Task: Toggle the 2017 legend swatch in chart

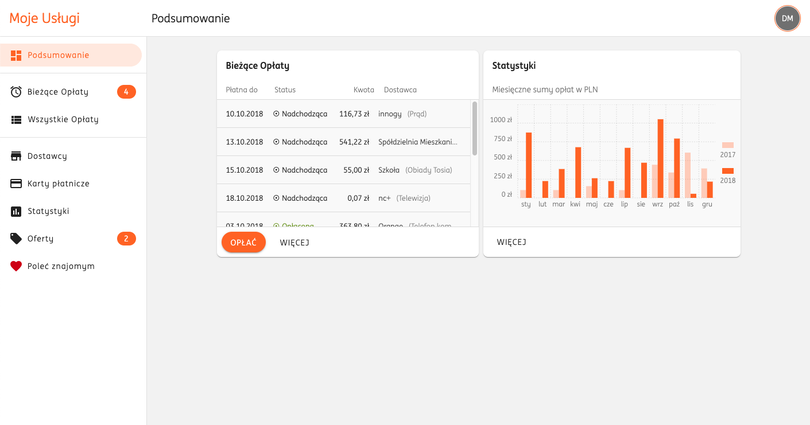Action: [x=728, y=145]
